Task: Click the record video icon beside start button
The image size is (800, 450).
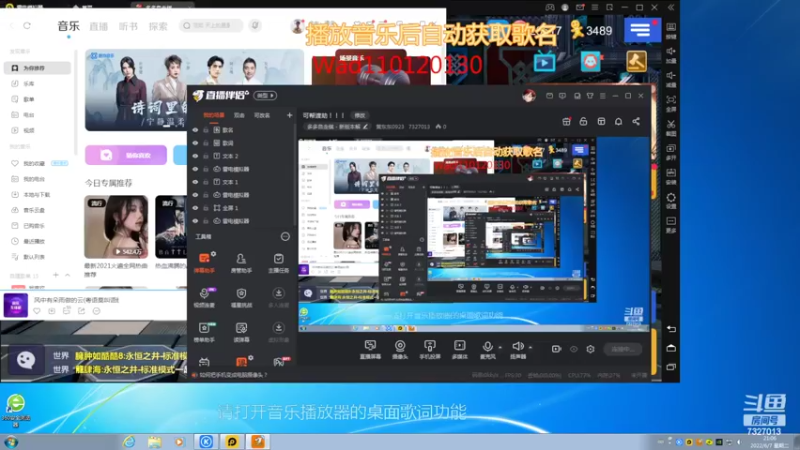Action: (556, 349)
